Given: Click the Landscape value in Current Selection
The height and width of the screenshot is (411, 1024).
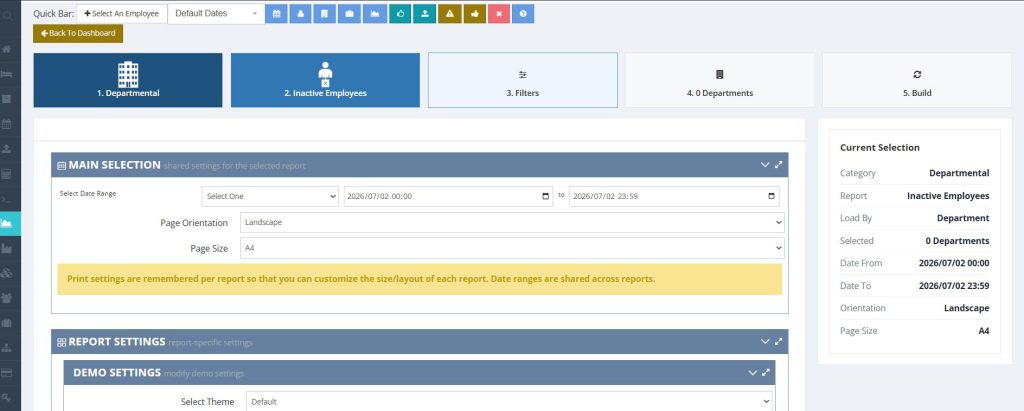Looking at the screenshot, I should click(x=967, y=308).
